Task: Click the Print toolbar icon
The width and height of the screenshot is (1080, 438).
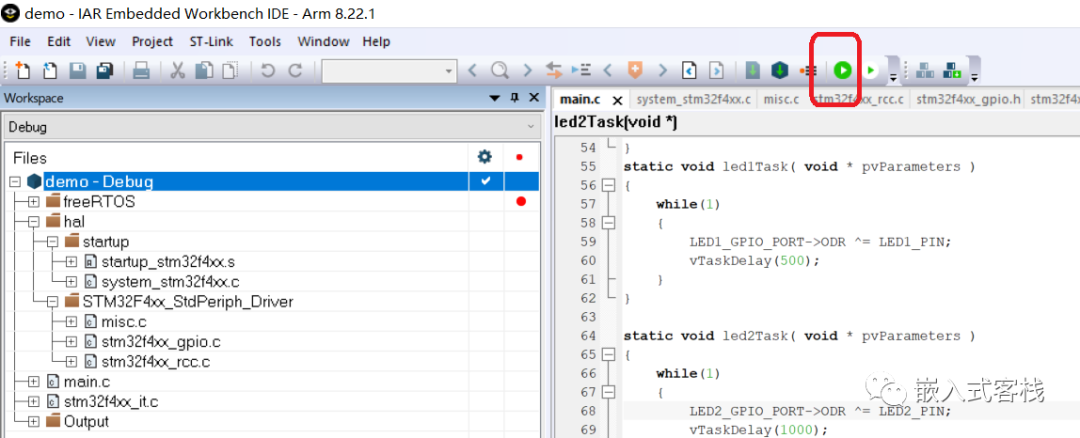Action: click(141, 70)
